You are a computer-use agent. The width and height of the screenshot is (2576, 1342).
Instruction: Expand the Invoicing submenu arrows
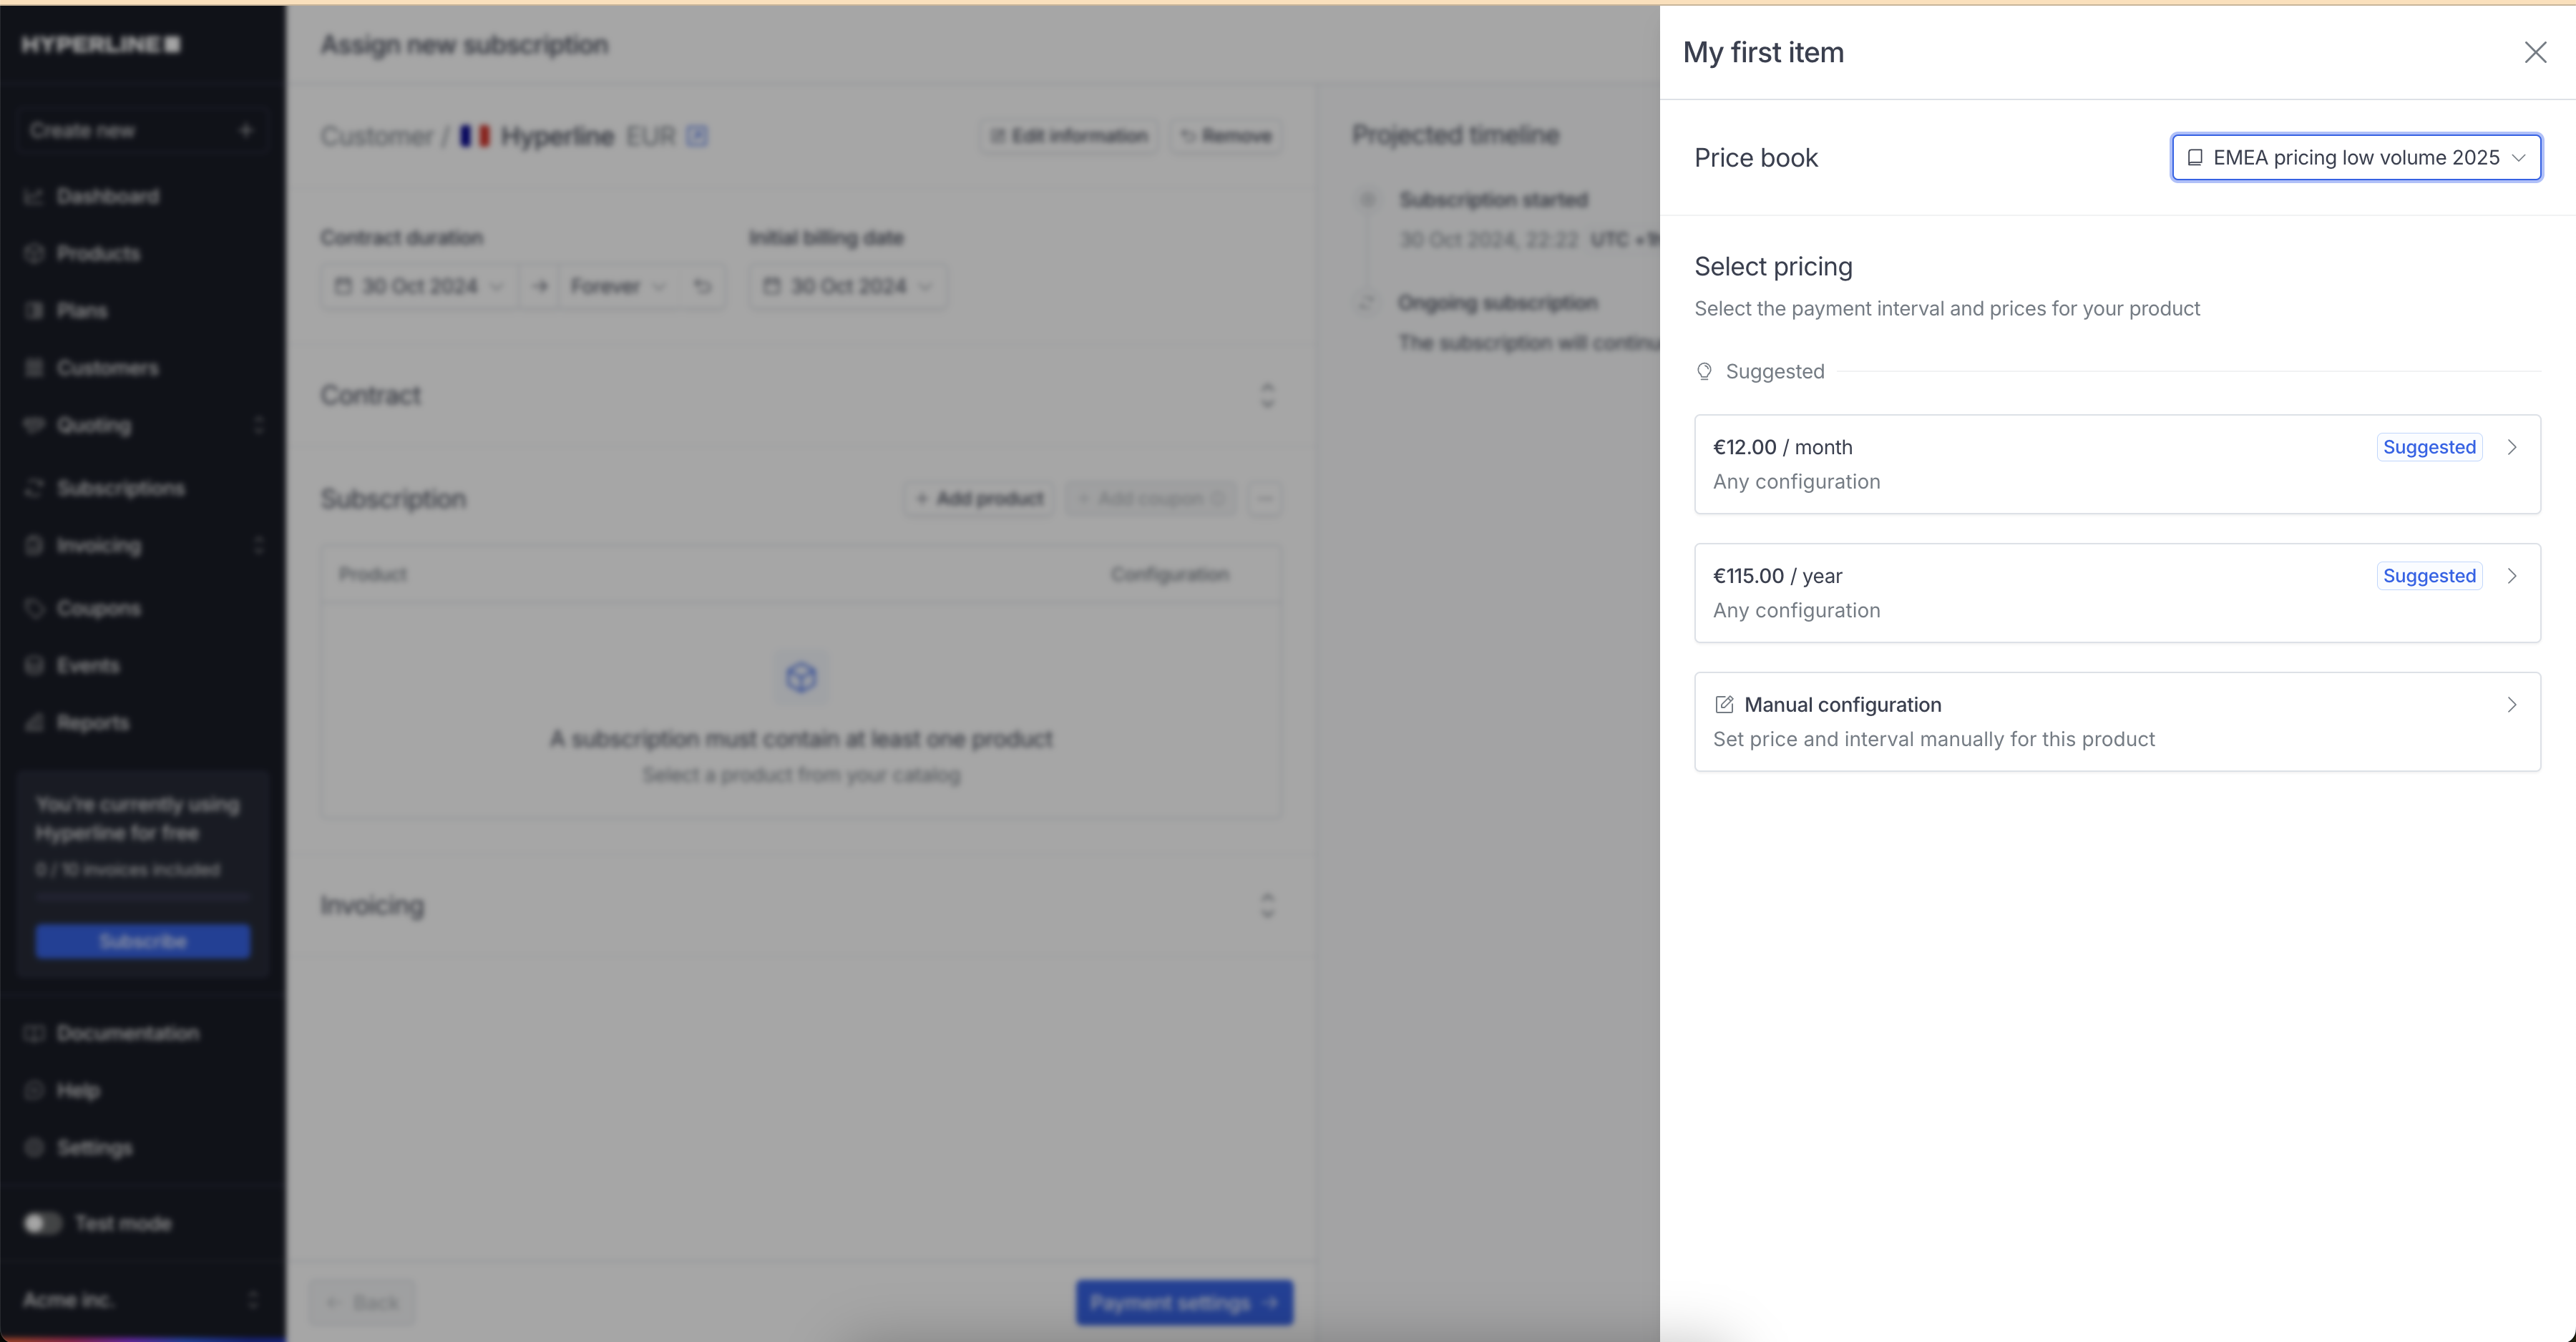tap(259, 545)
